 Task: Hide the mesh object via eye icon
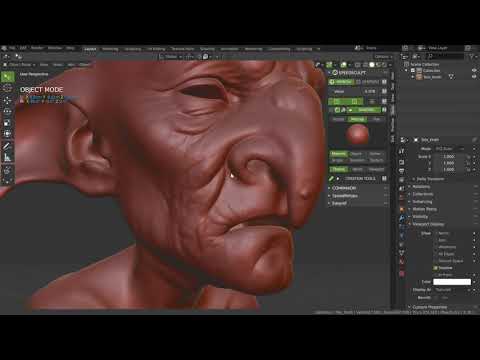point(474,77)
